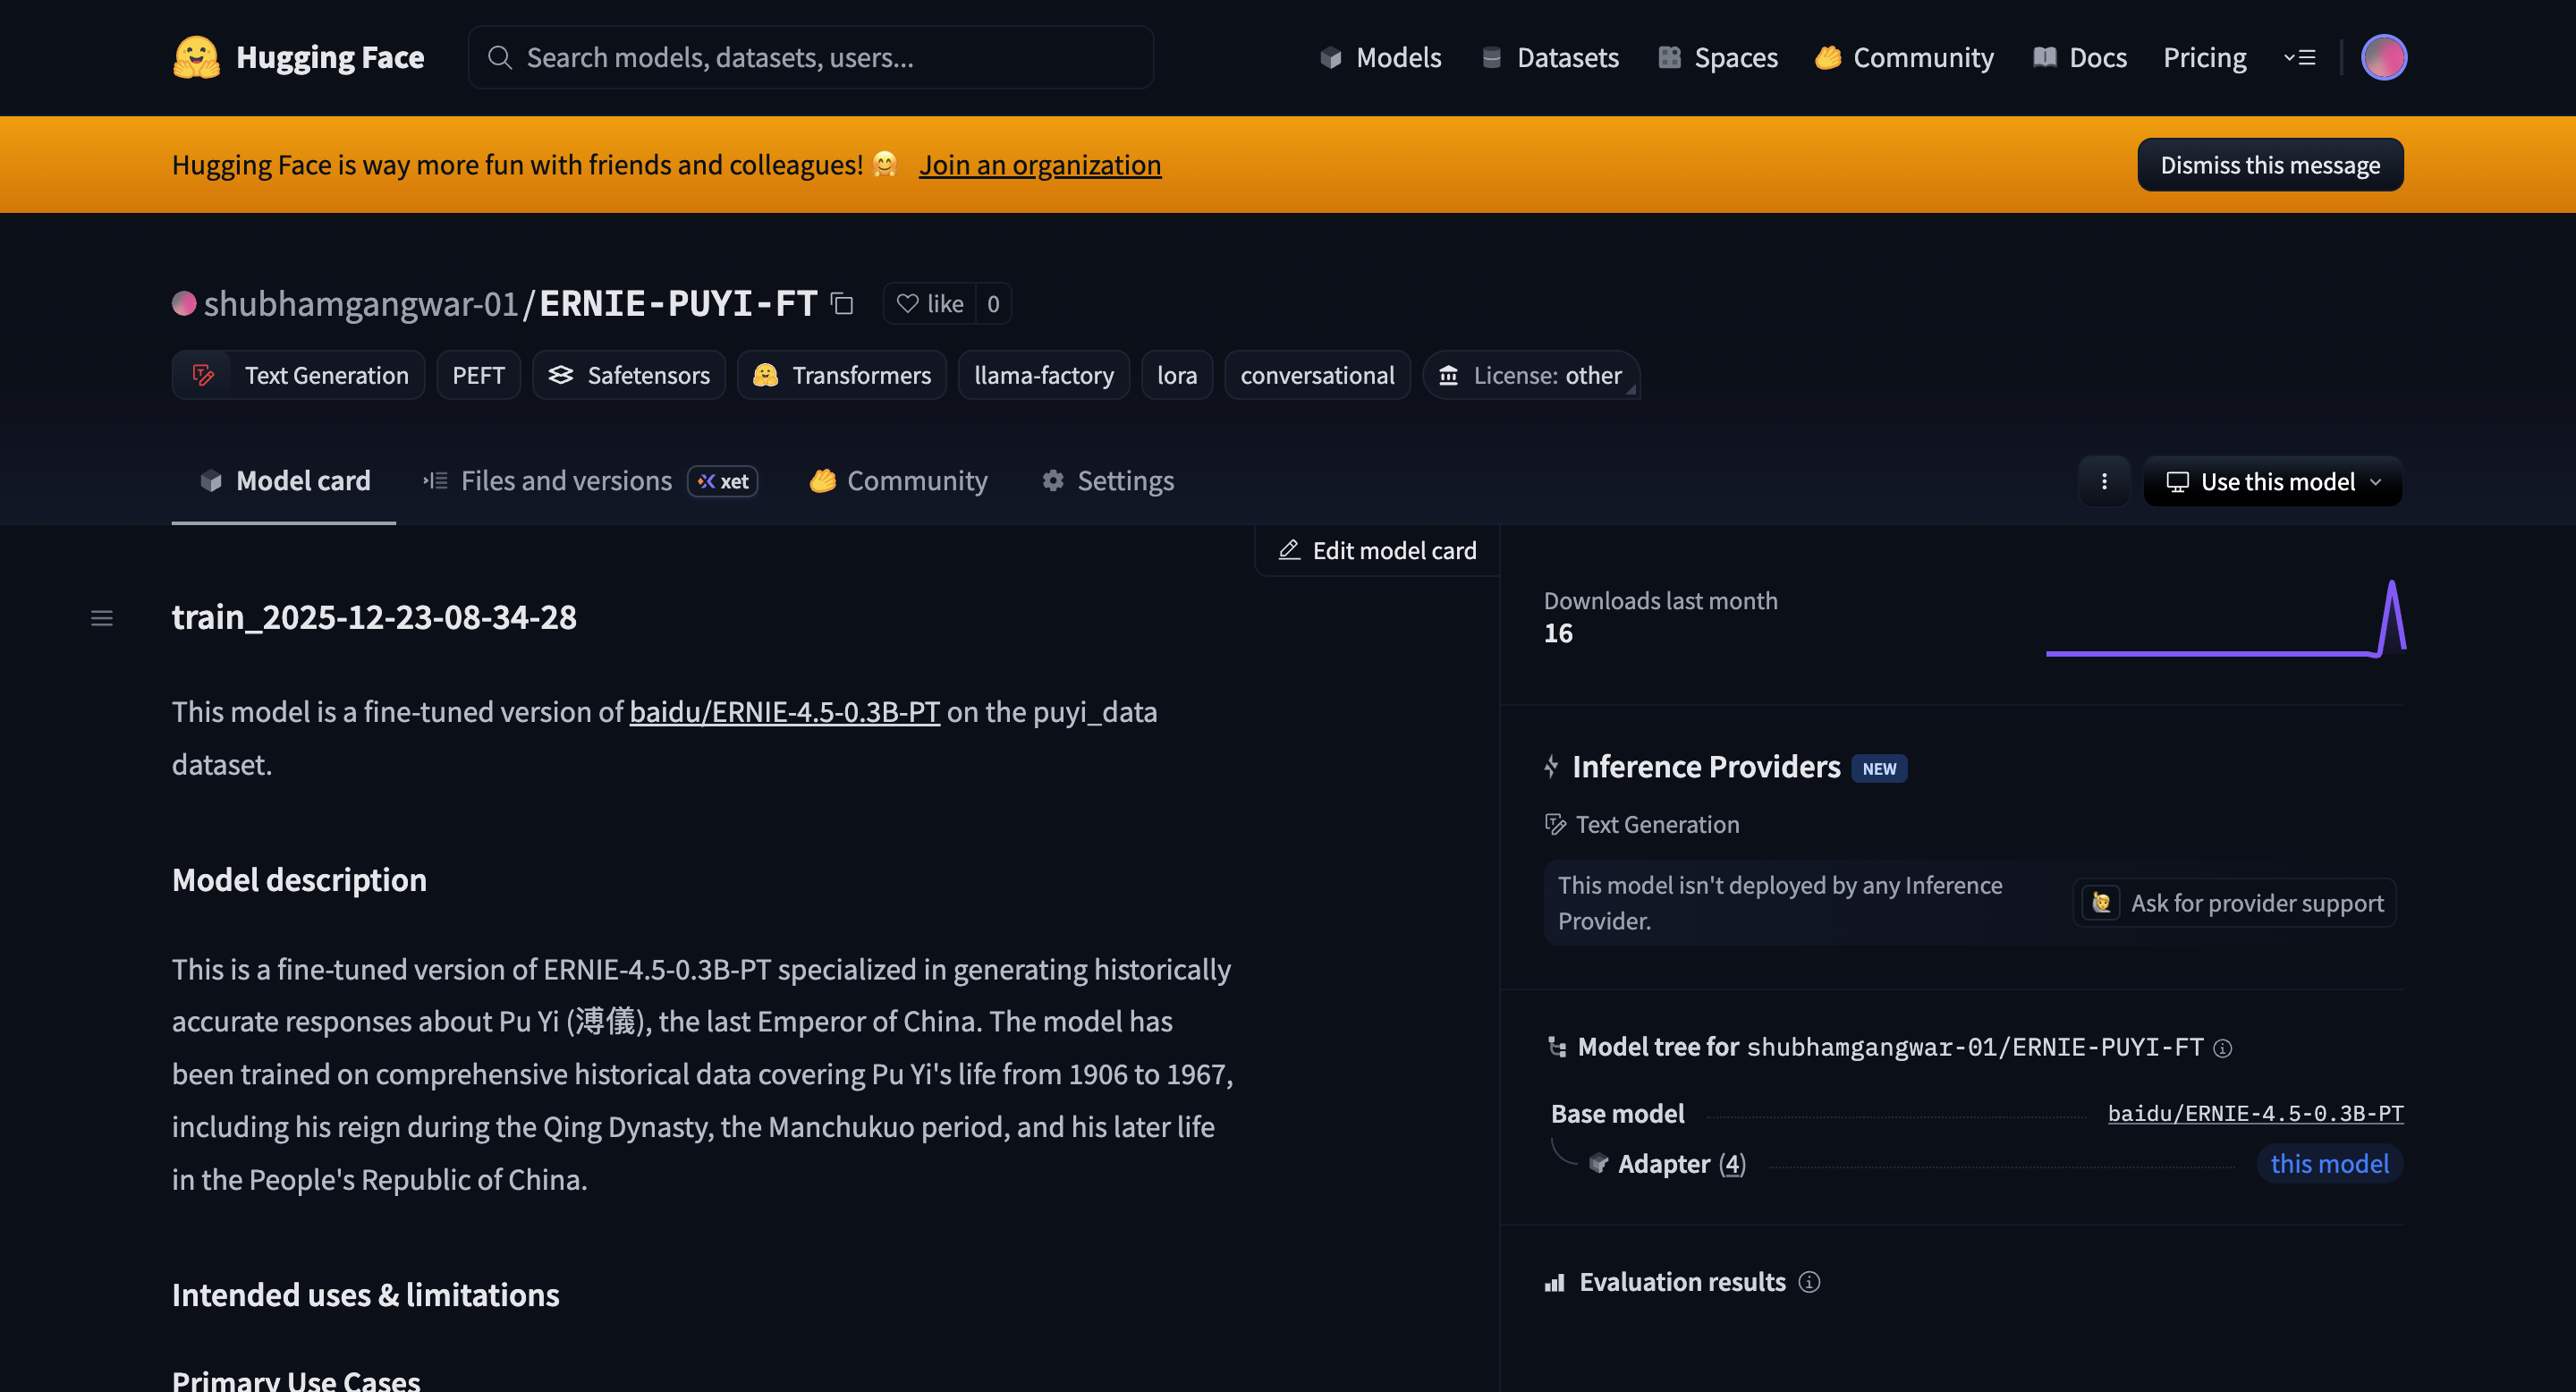The image size is (2576, 1392).
Task: Expand the navigation more-menu icon
Action: (x=2300, y=58)
